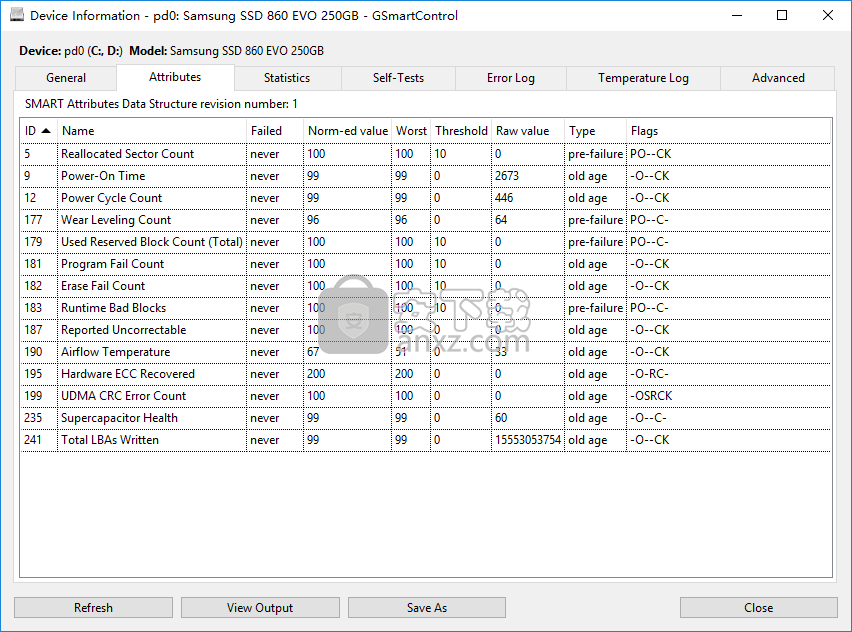Screen dimensions: 852x632
Task: Click the Device pd0 model label
Action: (171, 51)
